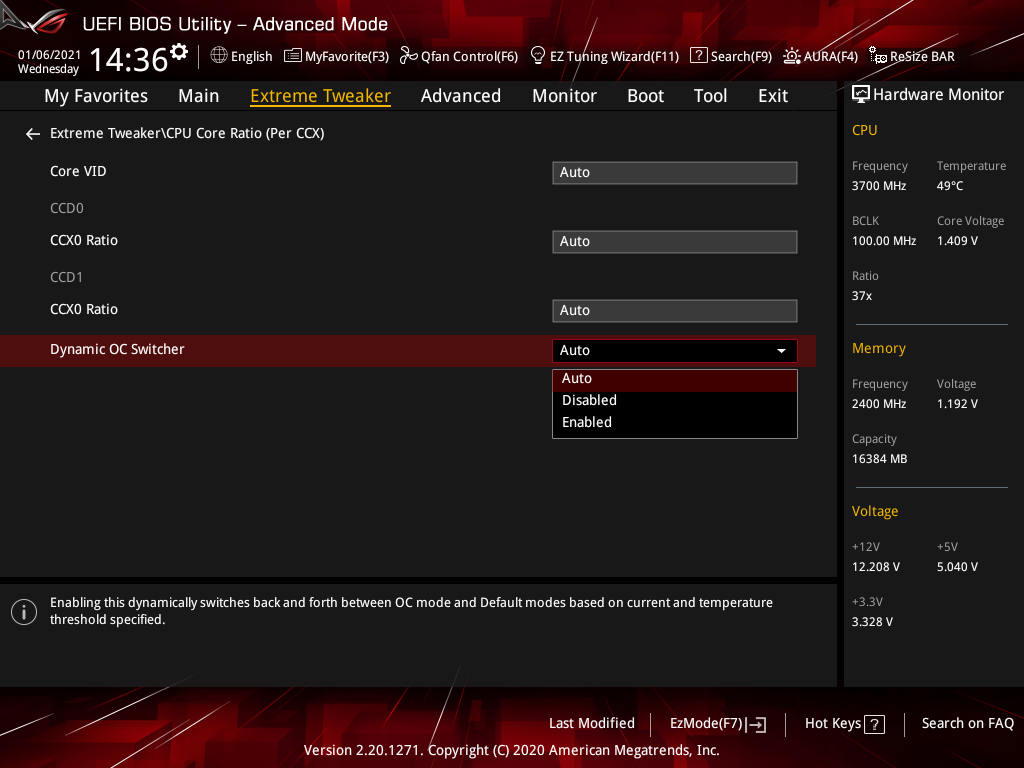Click the settings gear next to the clock
The image size is (1024, 768).
click(x=179, y=52)
